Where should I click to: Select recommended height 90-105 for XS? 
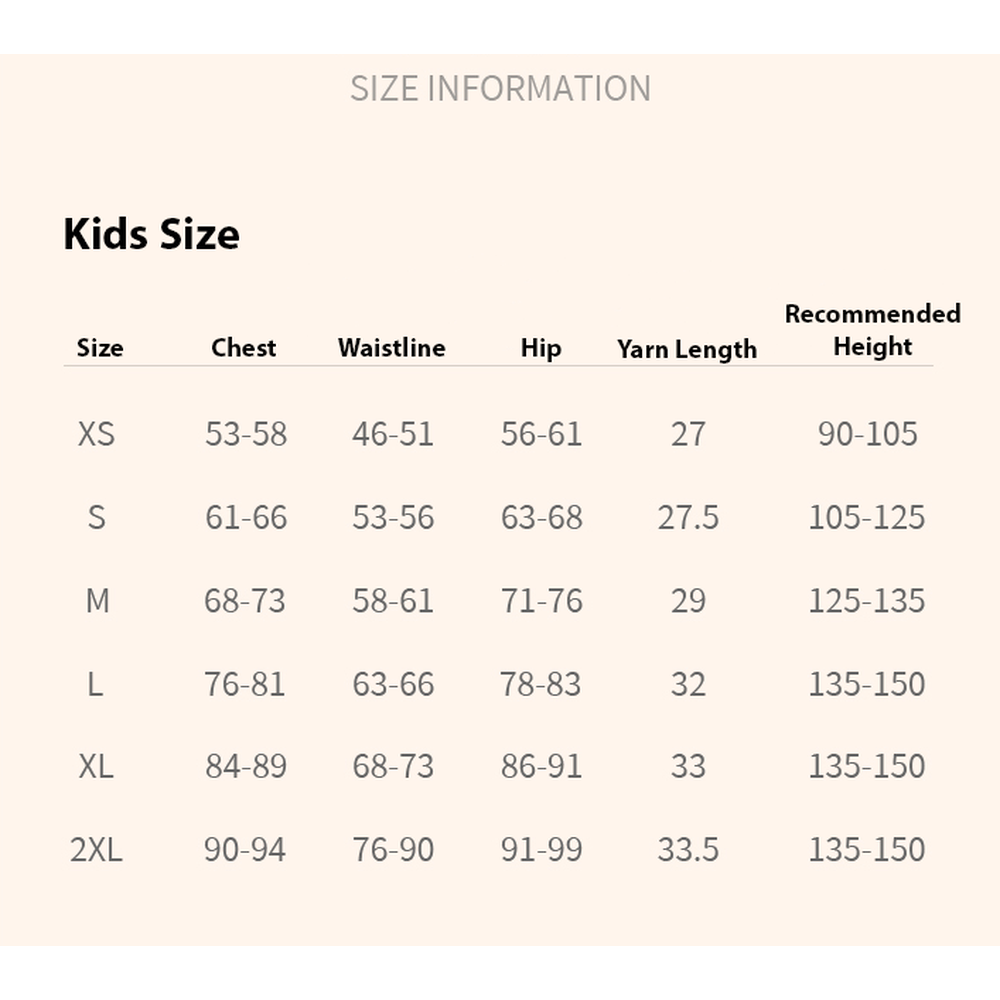(867, 434)
